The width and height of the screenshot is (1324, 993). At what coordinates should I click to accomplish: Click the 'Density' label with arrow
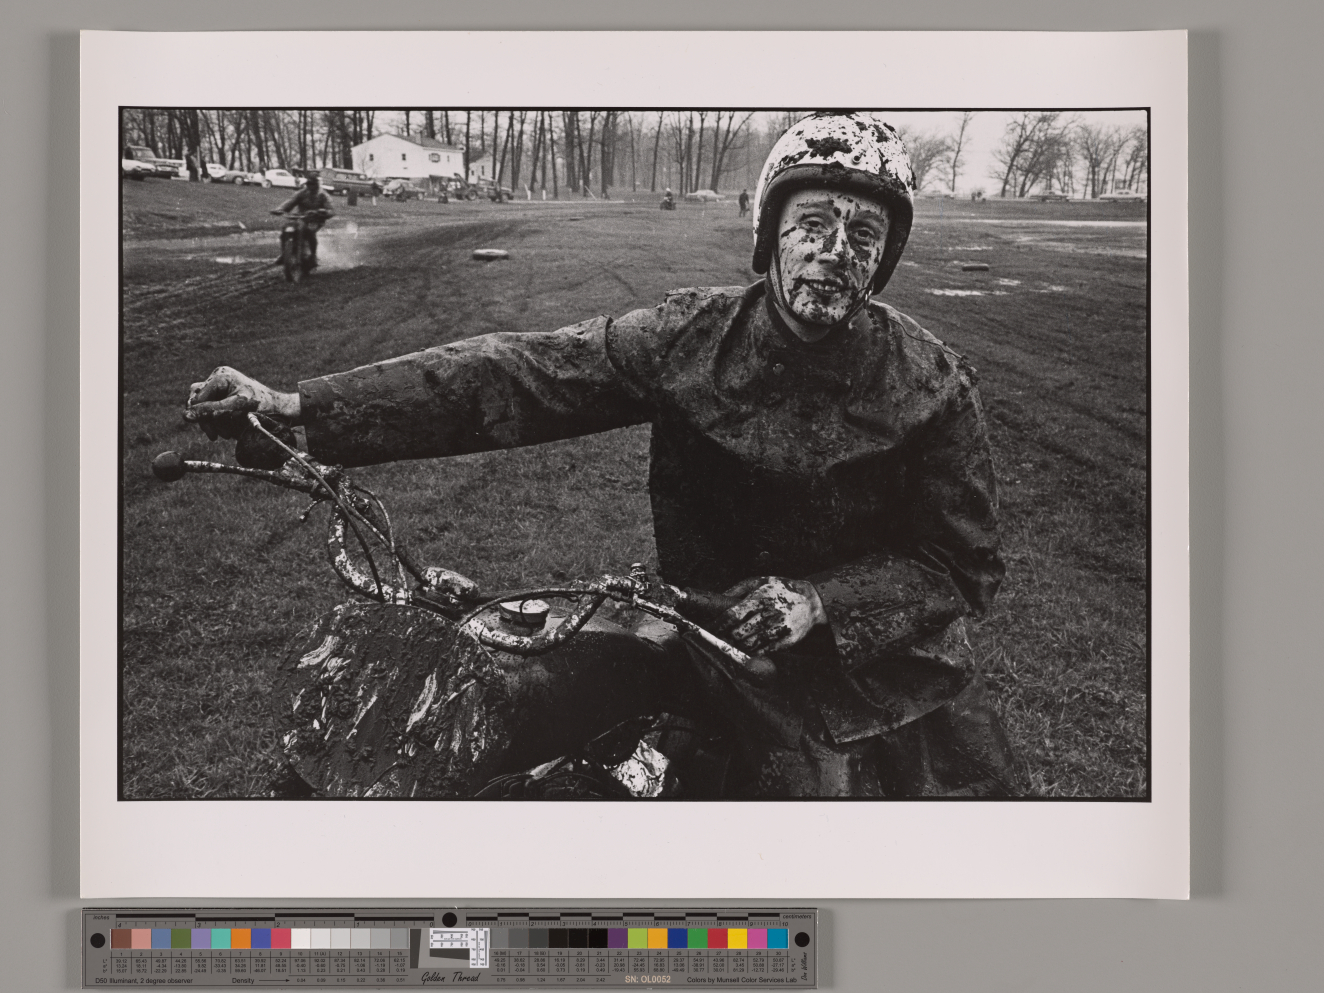(x=260, y=980)
